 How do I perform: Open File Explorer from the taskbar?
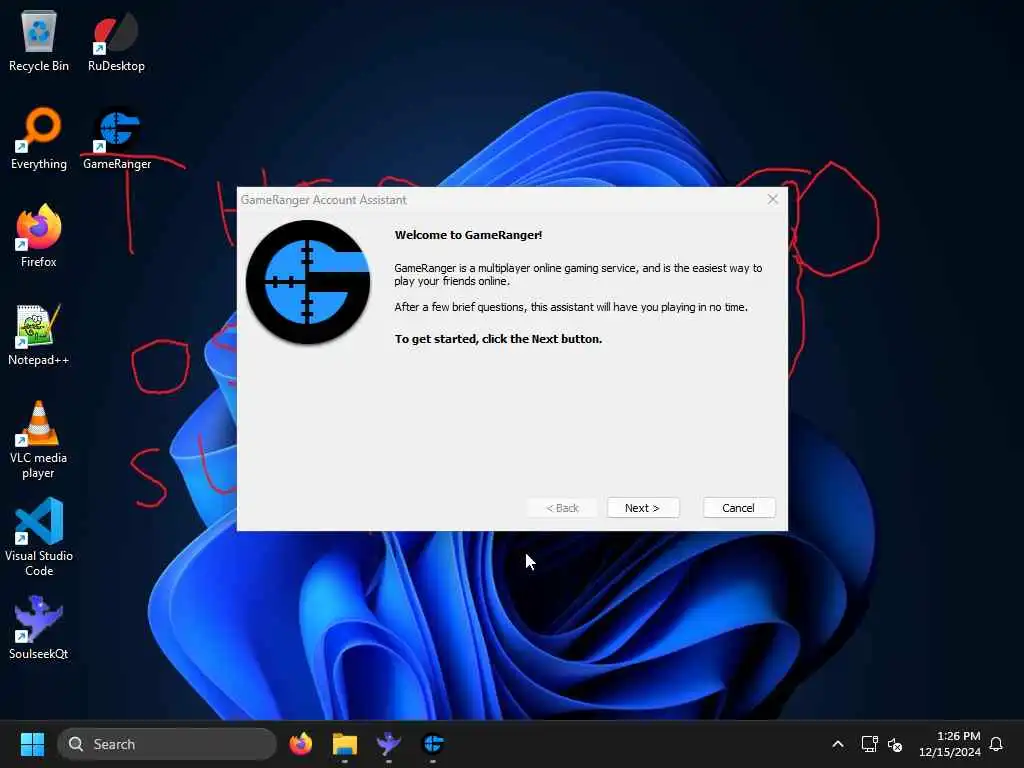(x=345, y=744)
